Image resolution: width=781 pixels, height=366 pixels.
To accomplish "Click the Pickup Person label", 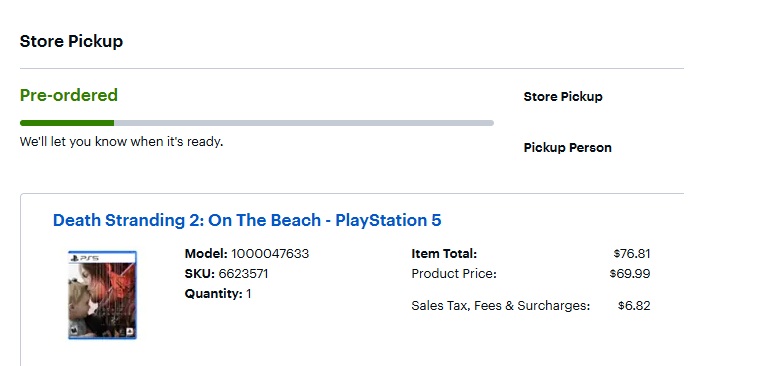I will [567, 148].
